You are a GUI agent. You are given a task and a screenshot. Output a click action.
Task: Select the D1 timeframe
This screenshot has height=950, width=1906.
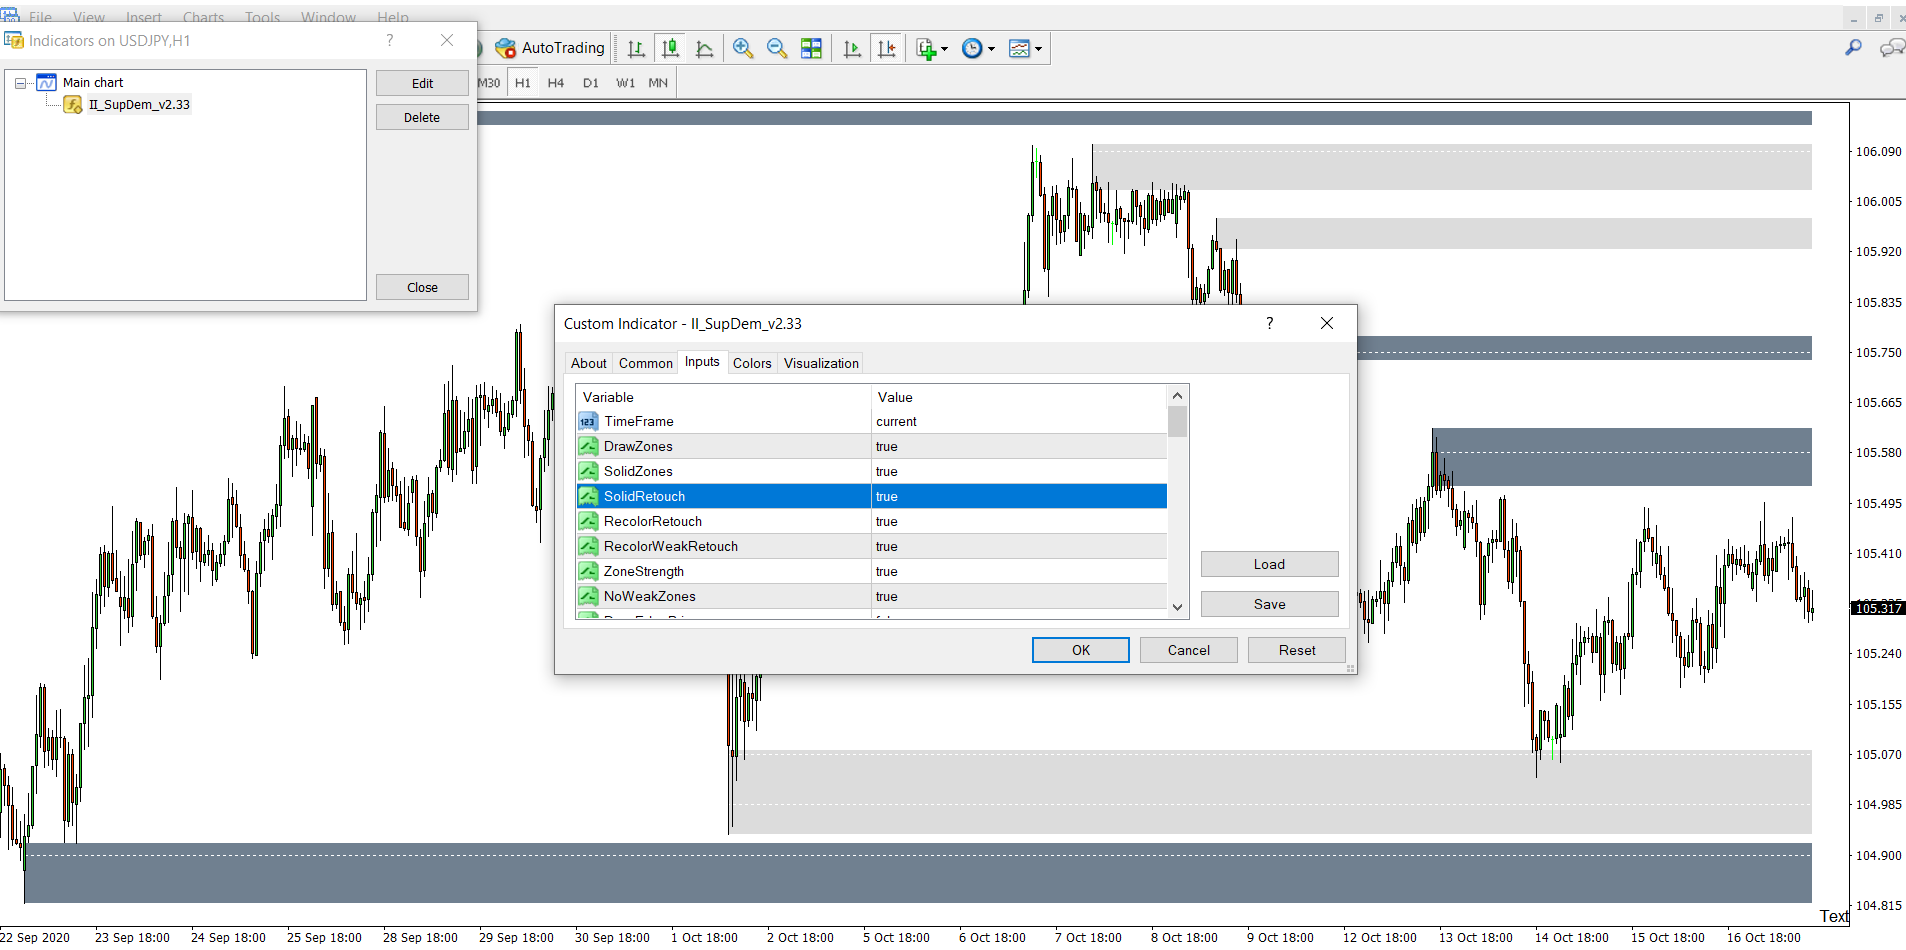click(x=591, y=83)
